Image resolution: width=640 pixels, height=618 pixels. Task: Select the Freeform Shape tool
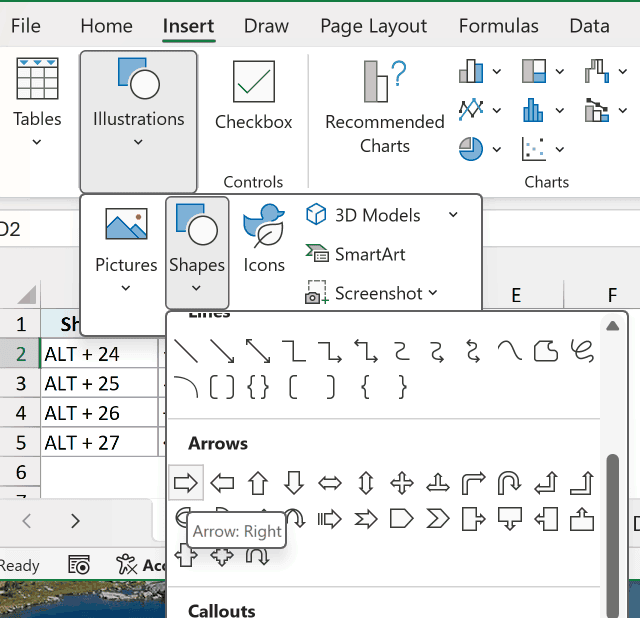pyautogui.click(x=546, y=351)
